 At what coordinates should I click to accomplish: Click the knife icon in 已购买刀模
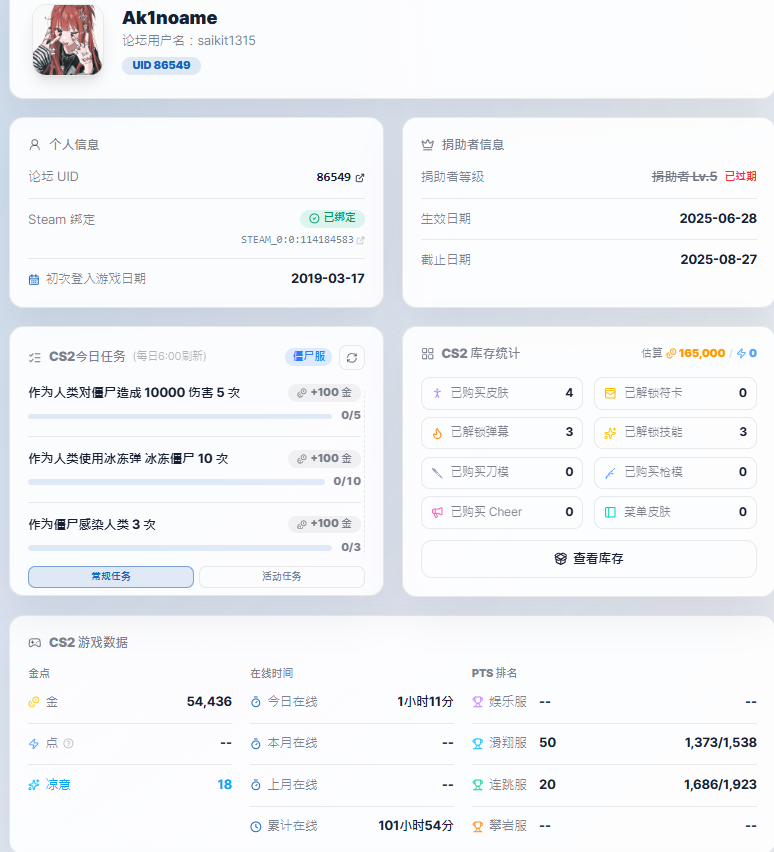pos(437,473)
